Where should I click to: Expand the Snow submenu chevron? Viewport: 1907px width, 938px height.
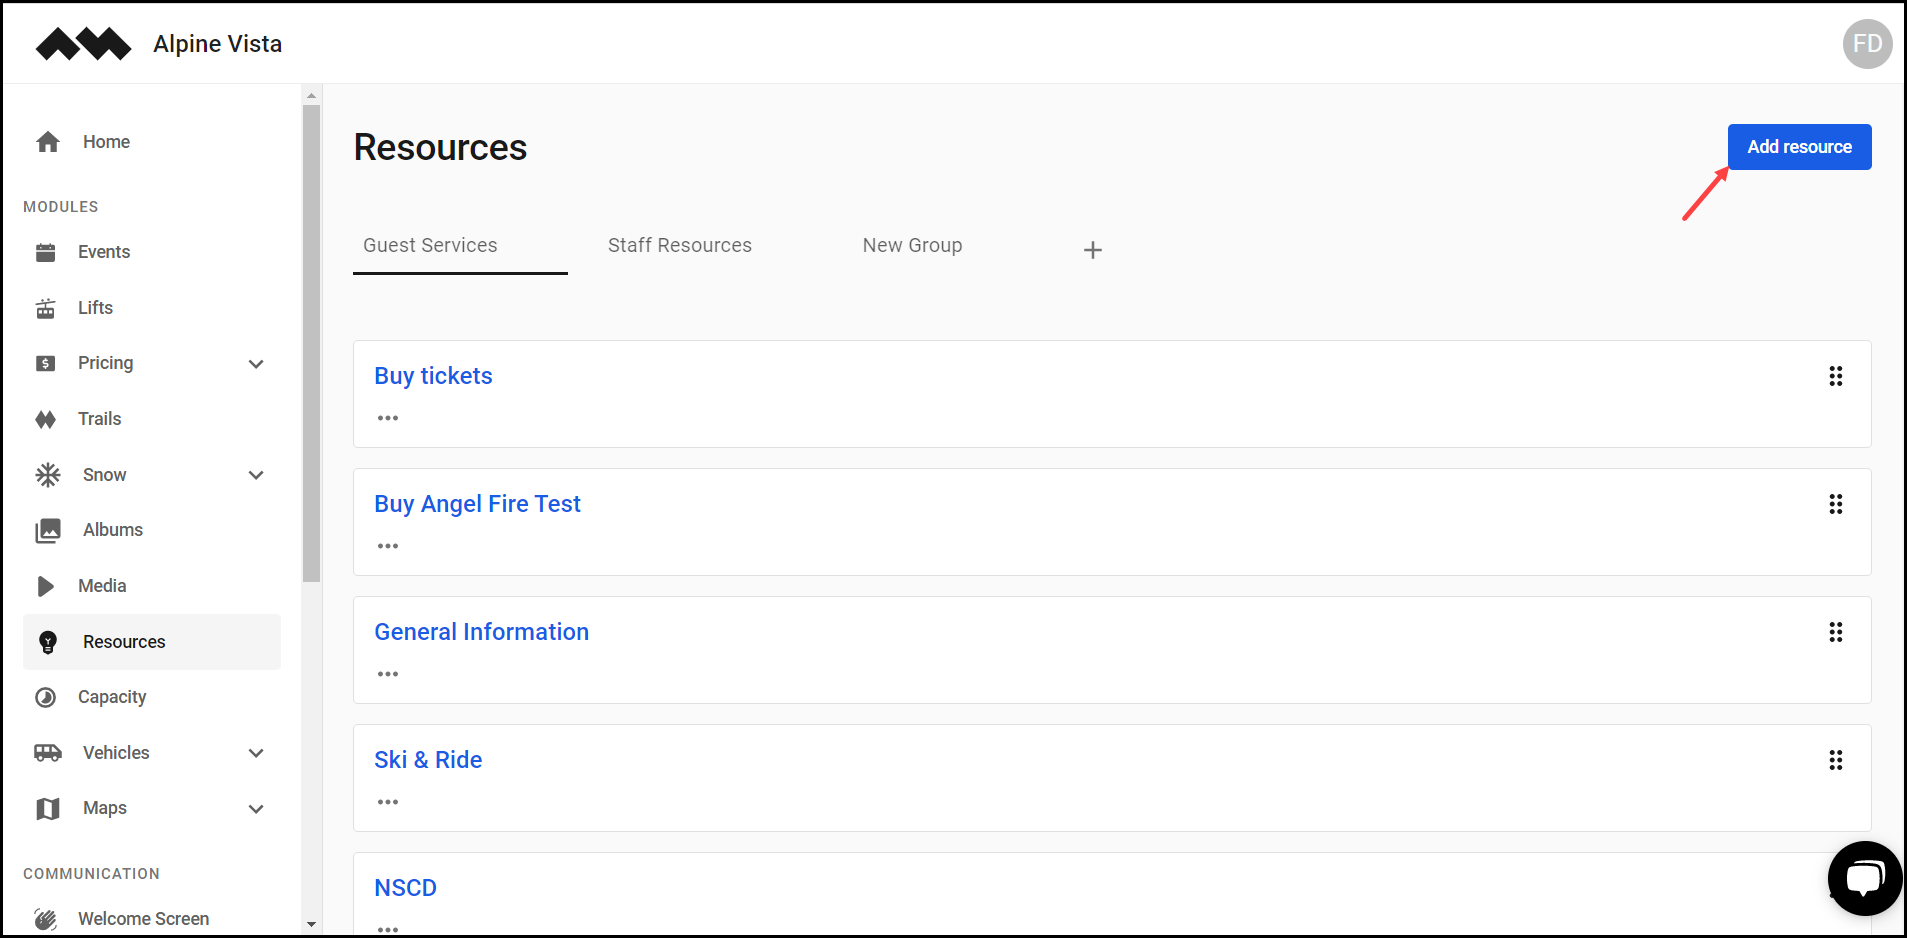coord(256,475)
